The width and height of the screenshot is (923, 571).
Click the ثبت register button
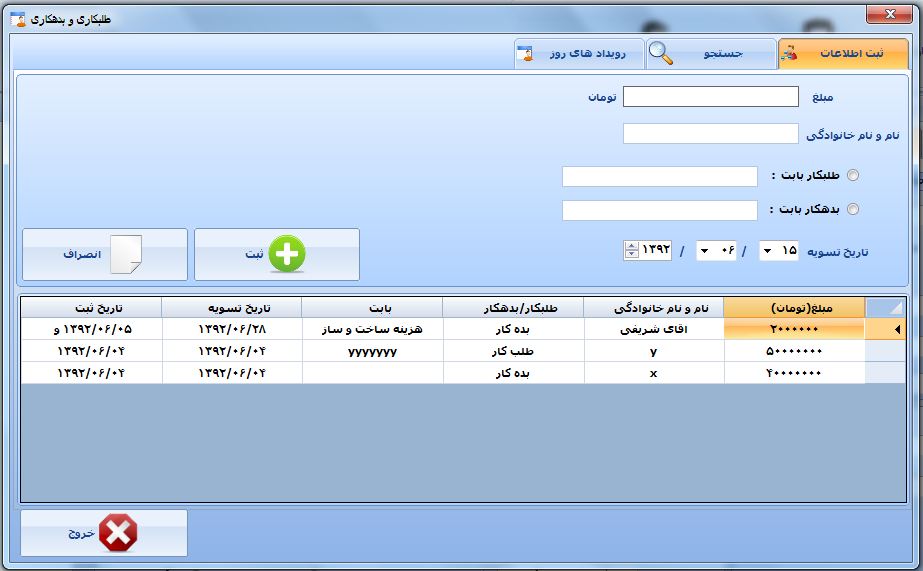277,254
